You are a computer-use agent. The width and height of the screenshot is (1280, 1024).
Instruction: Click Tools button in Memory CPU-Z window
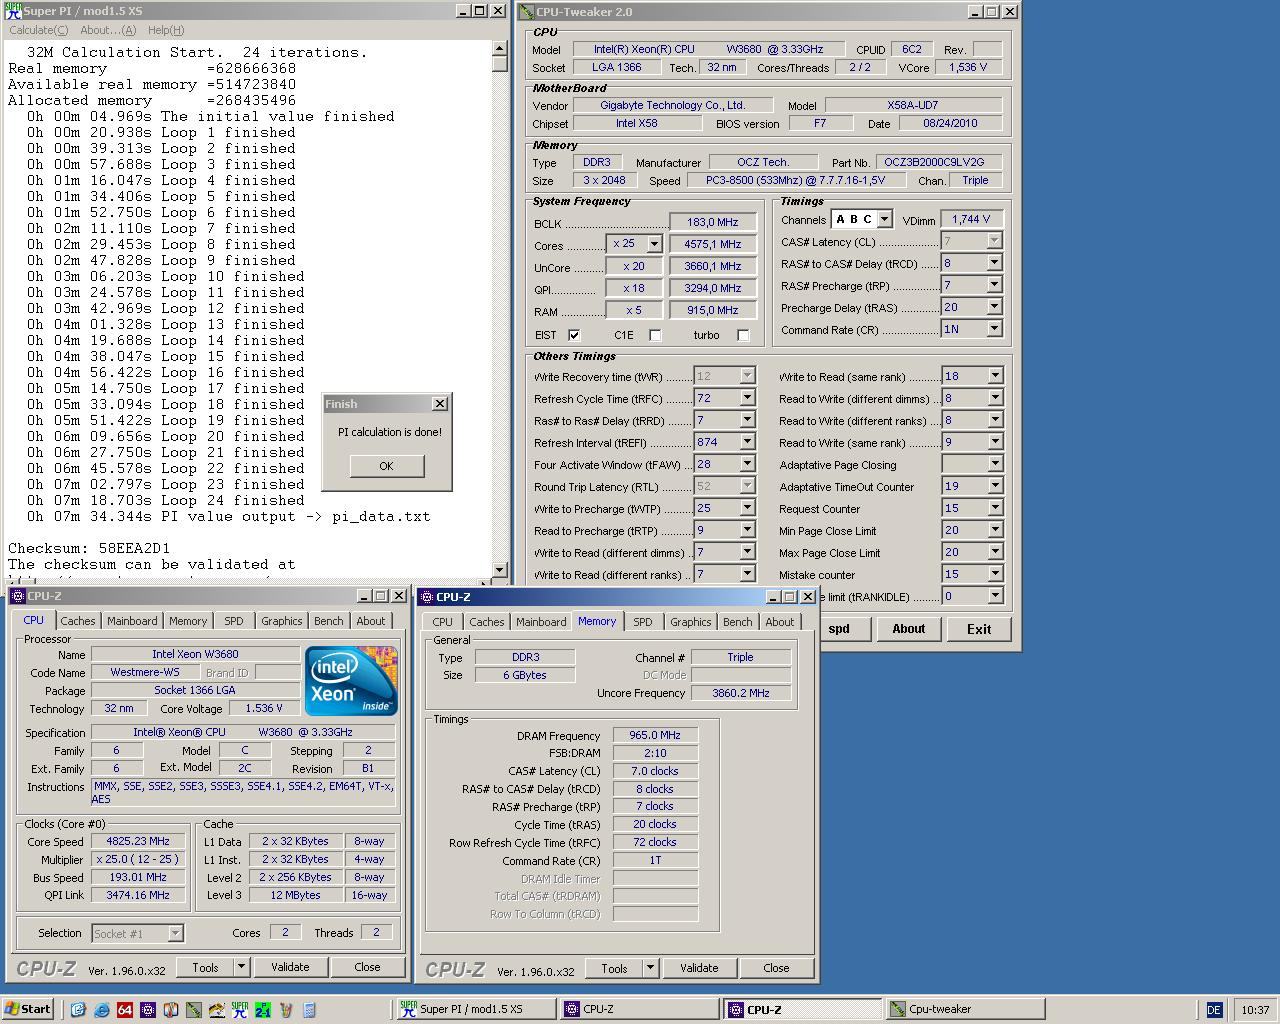614,968
